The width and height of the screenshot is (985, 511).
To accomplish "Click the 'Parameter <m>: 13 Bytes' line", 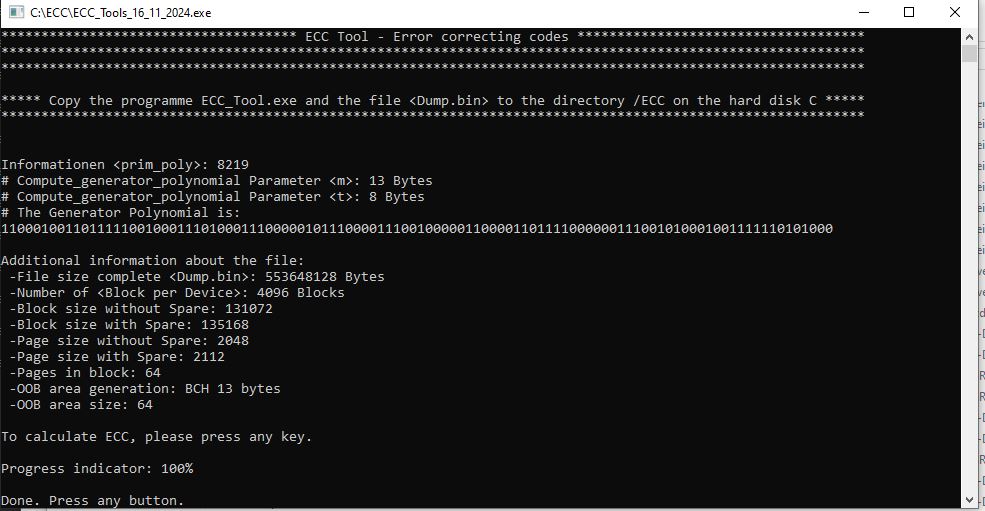I will point(217,180).
